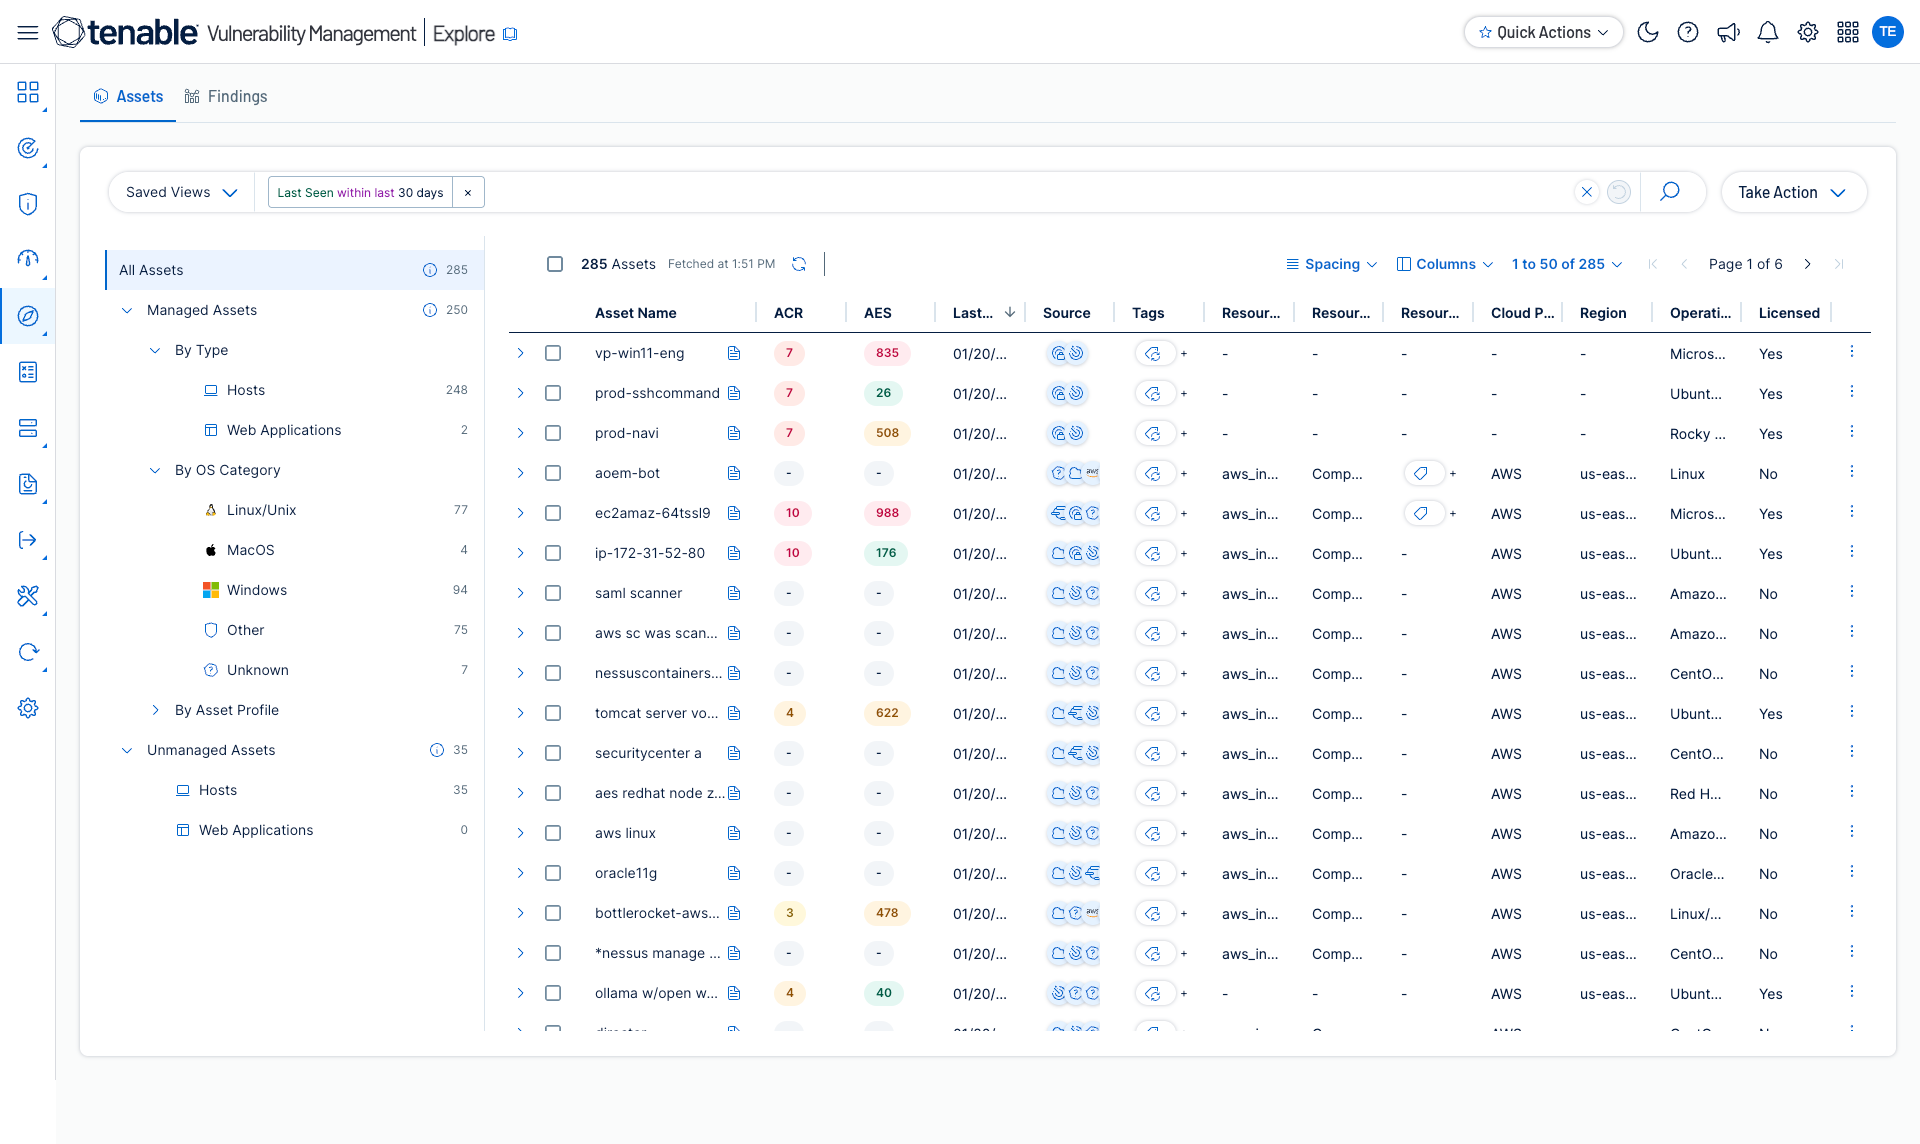Expand the By Asset Profile group
Viewport: 1920px width, 1144px height.
click(155, 710)
